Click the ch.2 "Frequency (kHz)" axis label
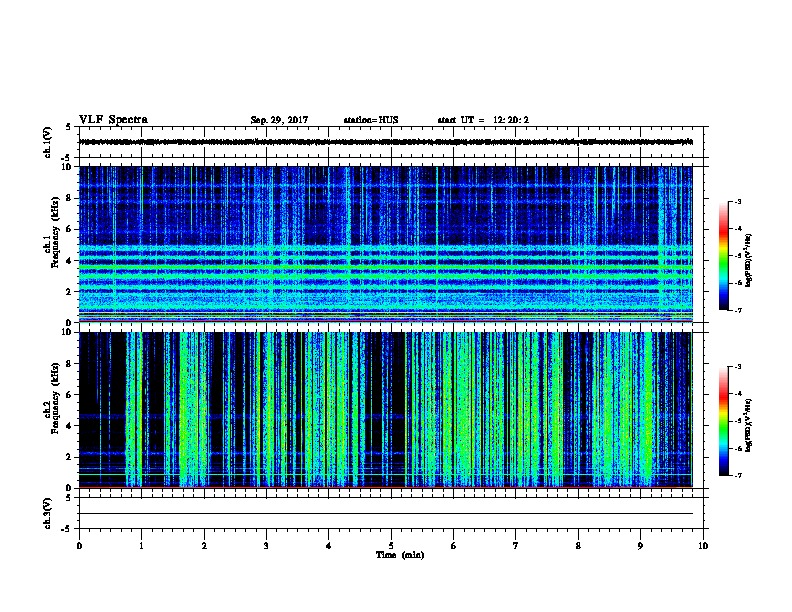 [55, 398]
